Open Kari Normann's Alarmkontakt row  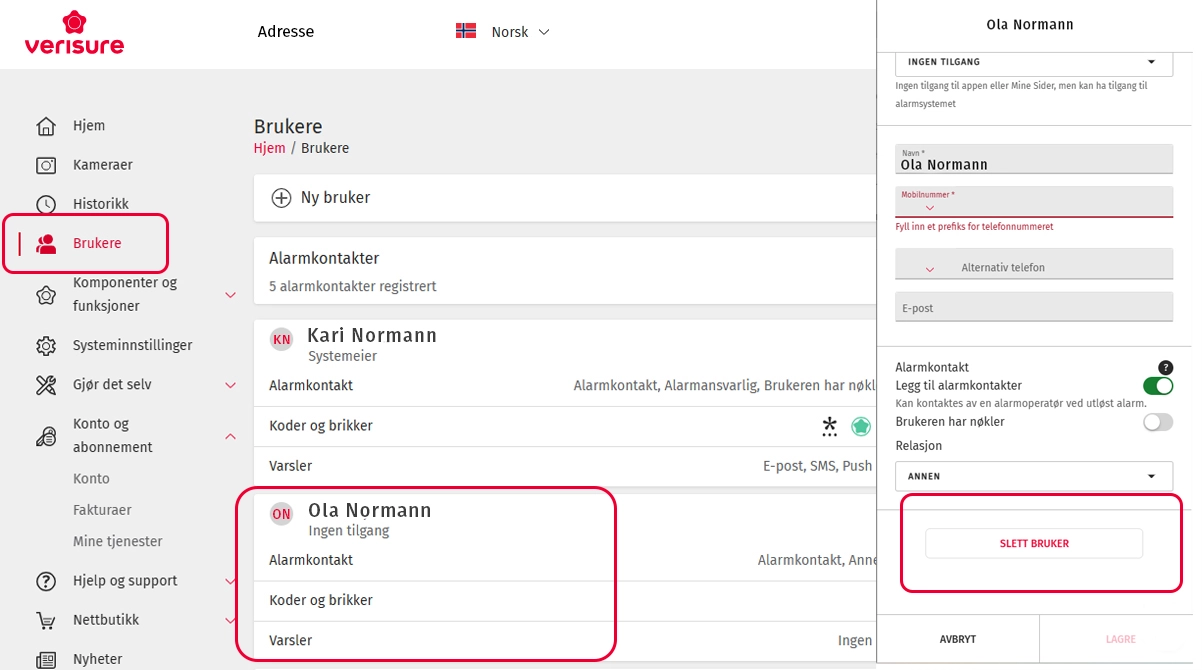(x=565, y=386)
